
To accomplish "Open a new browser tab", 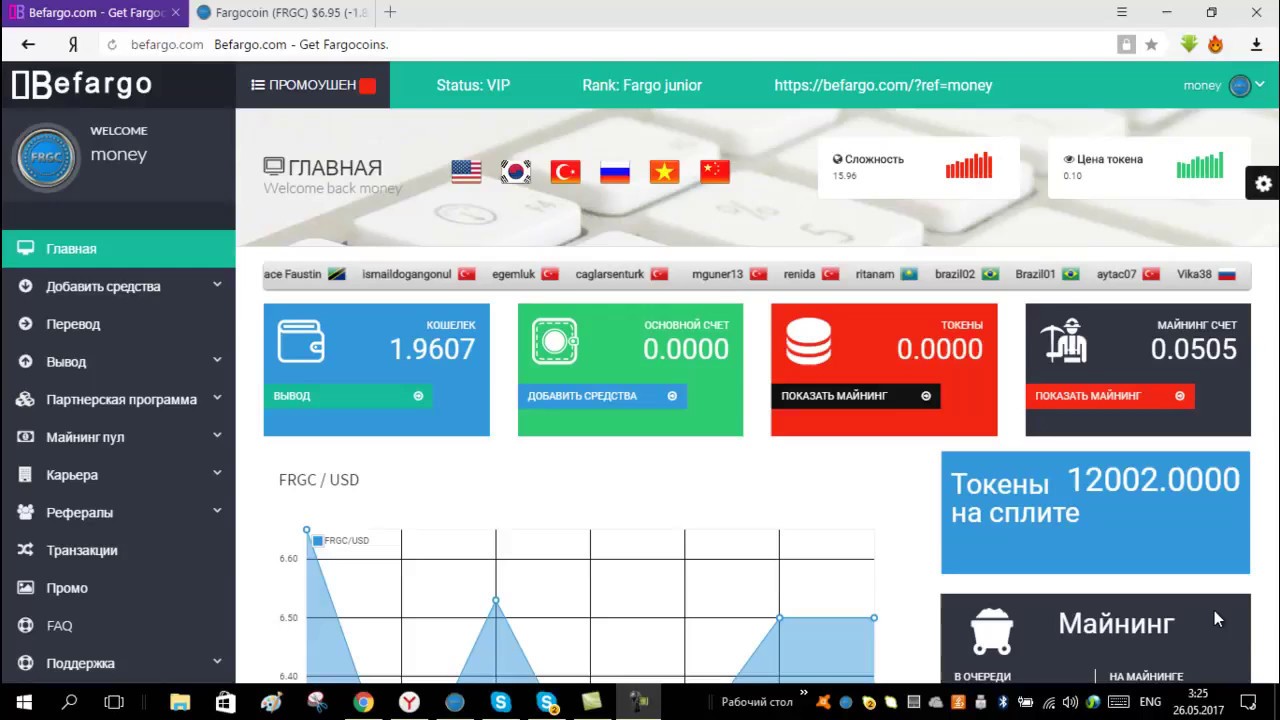I will pyautogui.click(x=390, y=12).
